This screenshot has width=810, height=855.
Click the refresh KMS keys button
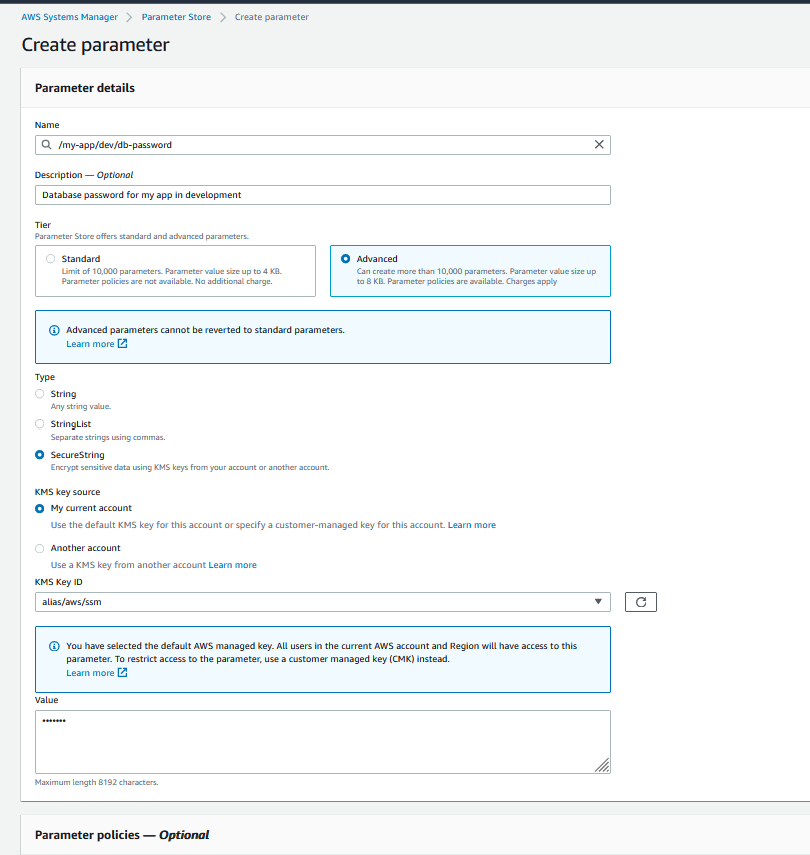point(640,602)
